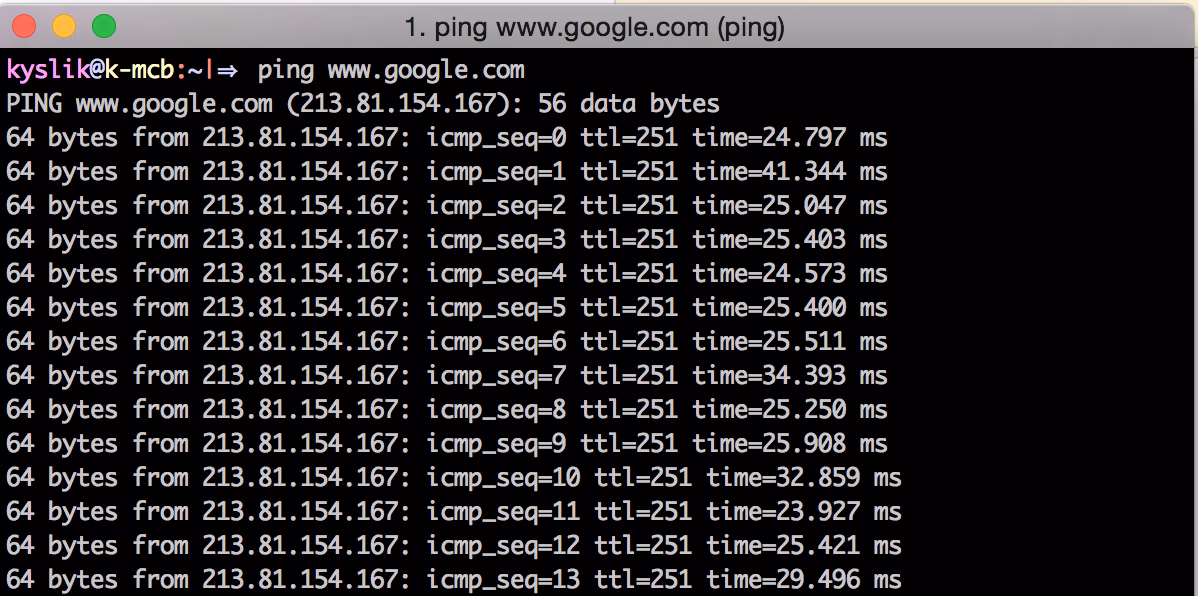
Task: Click the "time=41.344" value
Action: (x=769, y=172)
